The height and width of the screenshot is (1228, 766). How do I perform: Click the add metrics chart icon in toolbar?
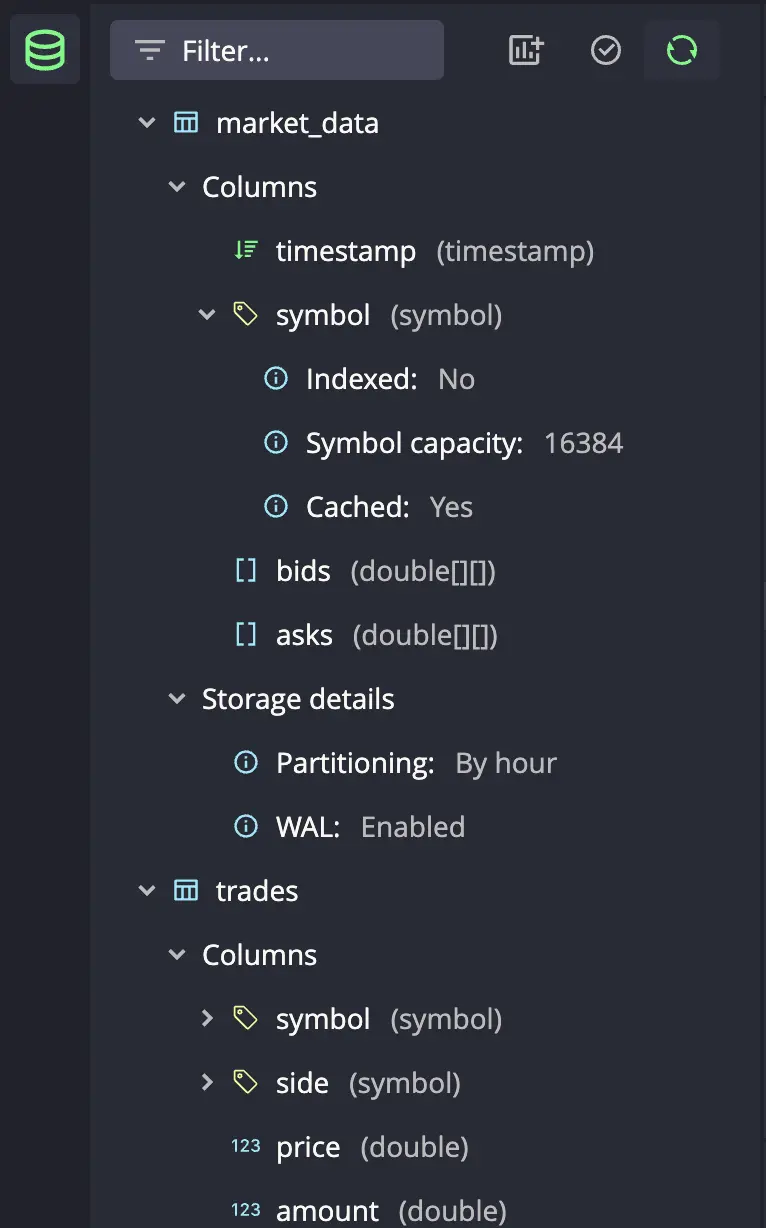(x=526, y=49)
